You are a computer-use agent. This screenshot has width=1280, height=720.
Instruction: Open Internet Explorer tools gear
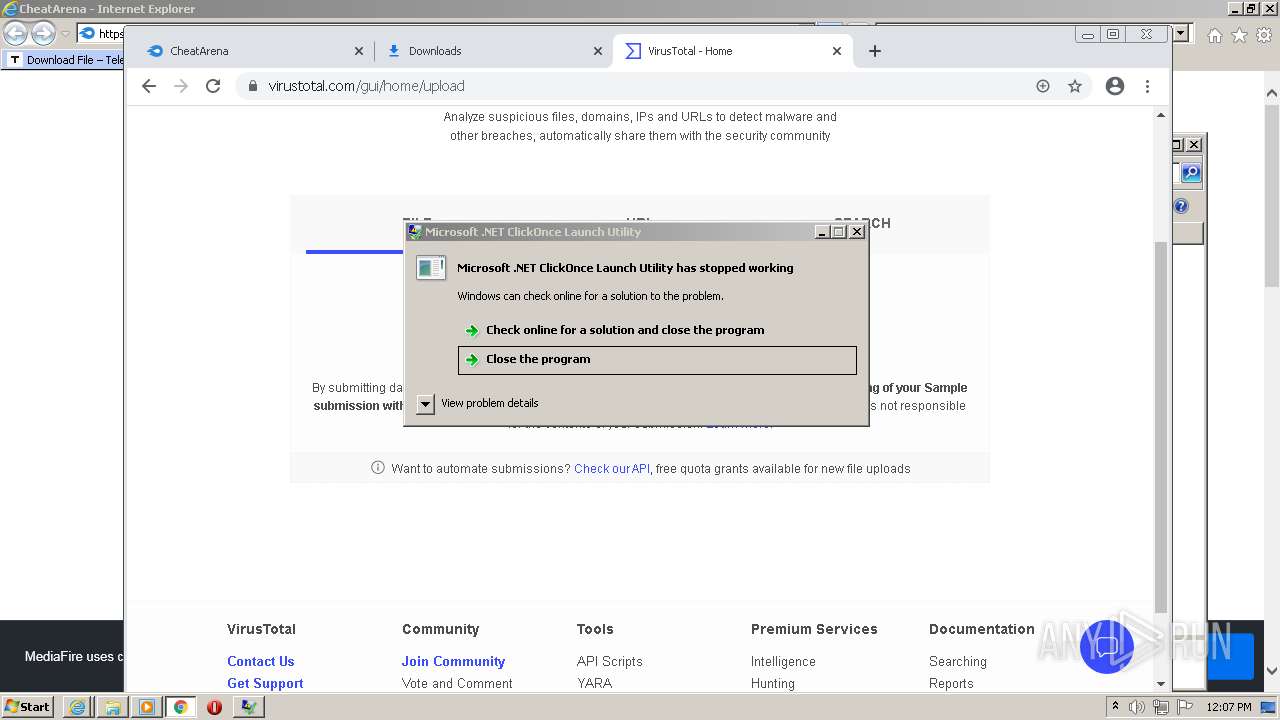pyautogui.click(x=1263, y=35)
